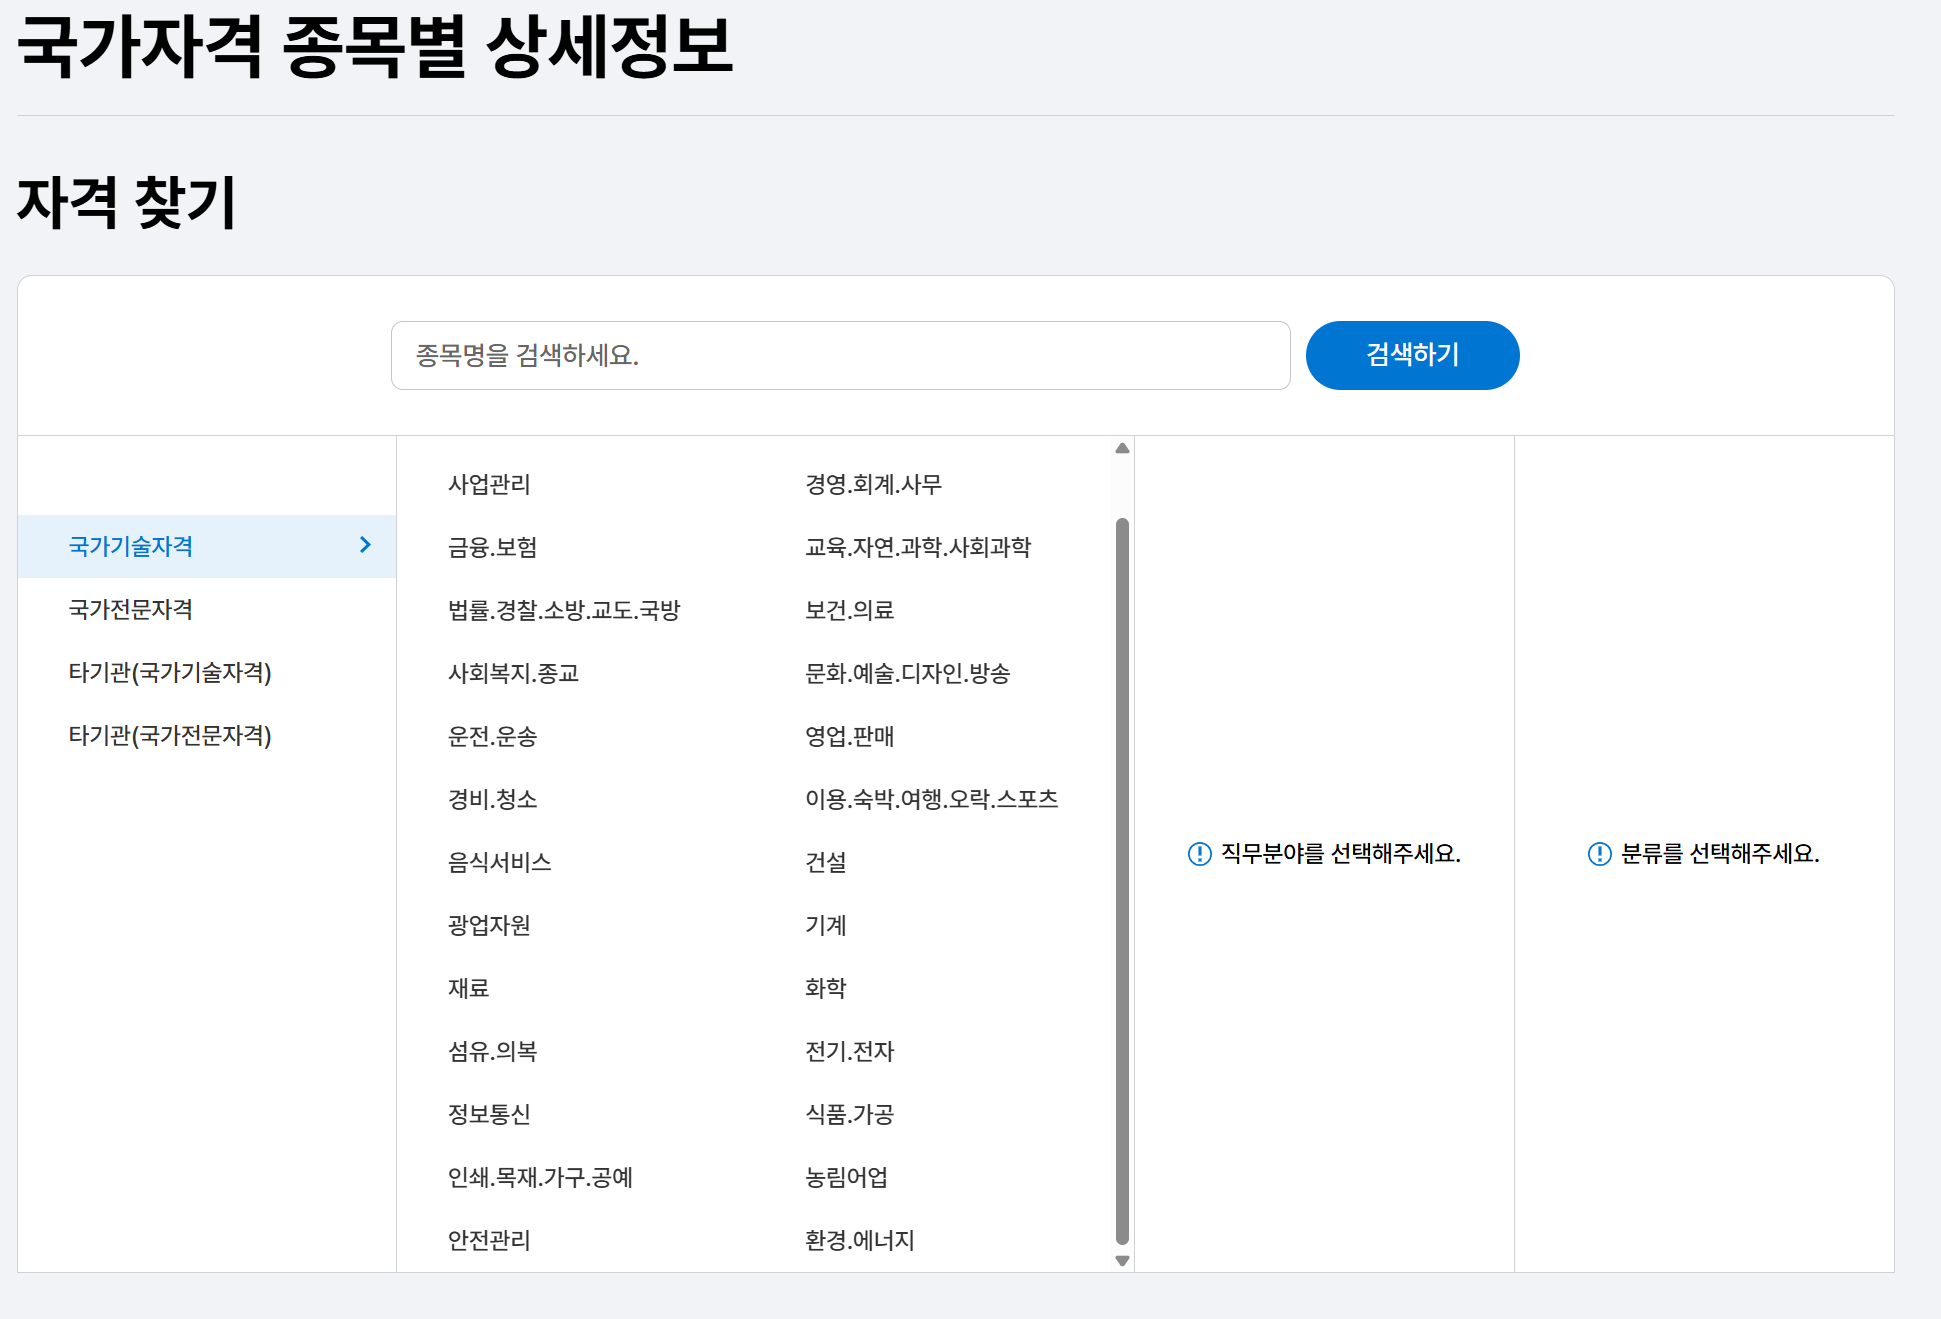Open the 타기관(국가기술자격) category

pos(170,672)
